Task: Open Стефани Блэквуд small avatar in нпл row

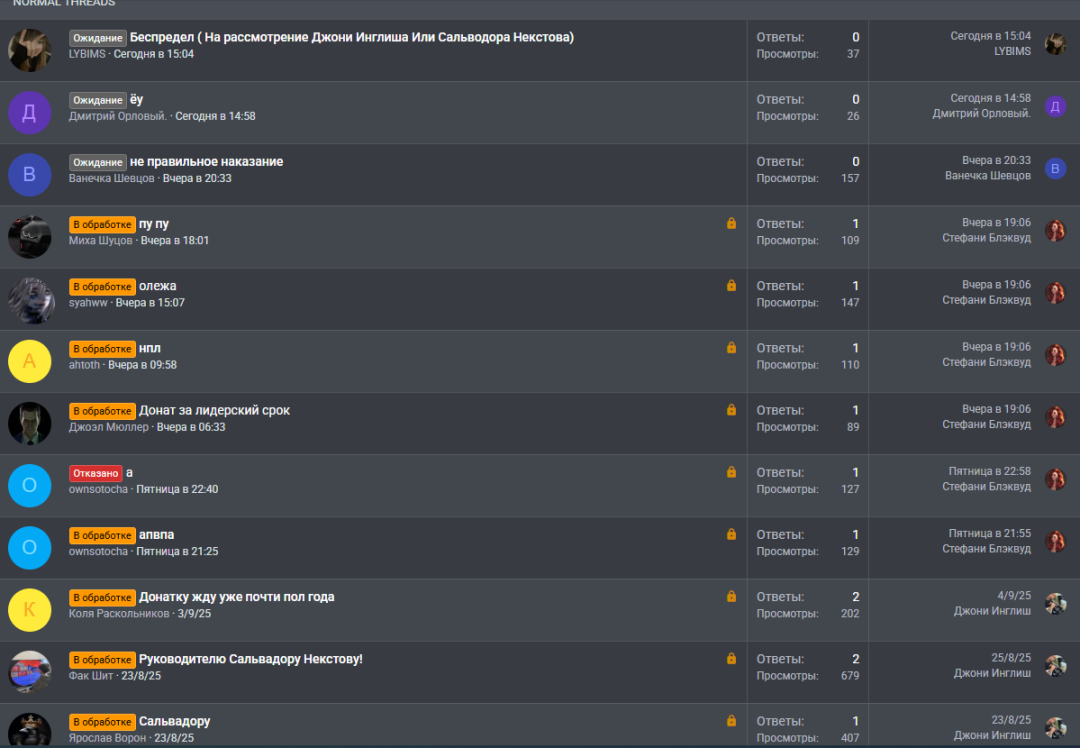Action: coord(1055,355)
